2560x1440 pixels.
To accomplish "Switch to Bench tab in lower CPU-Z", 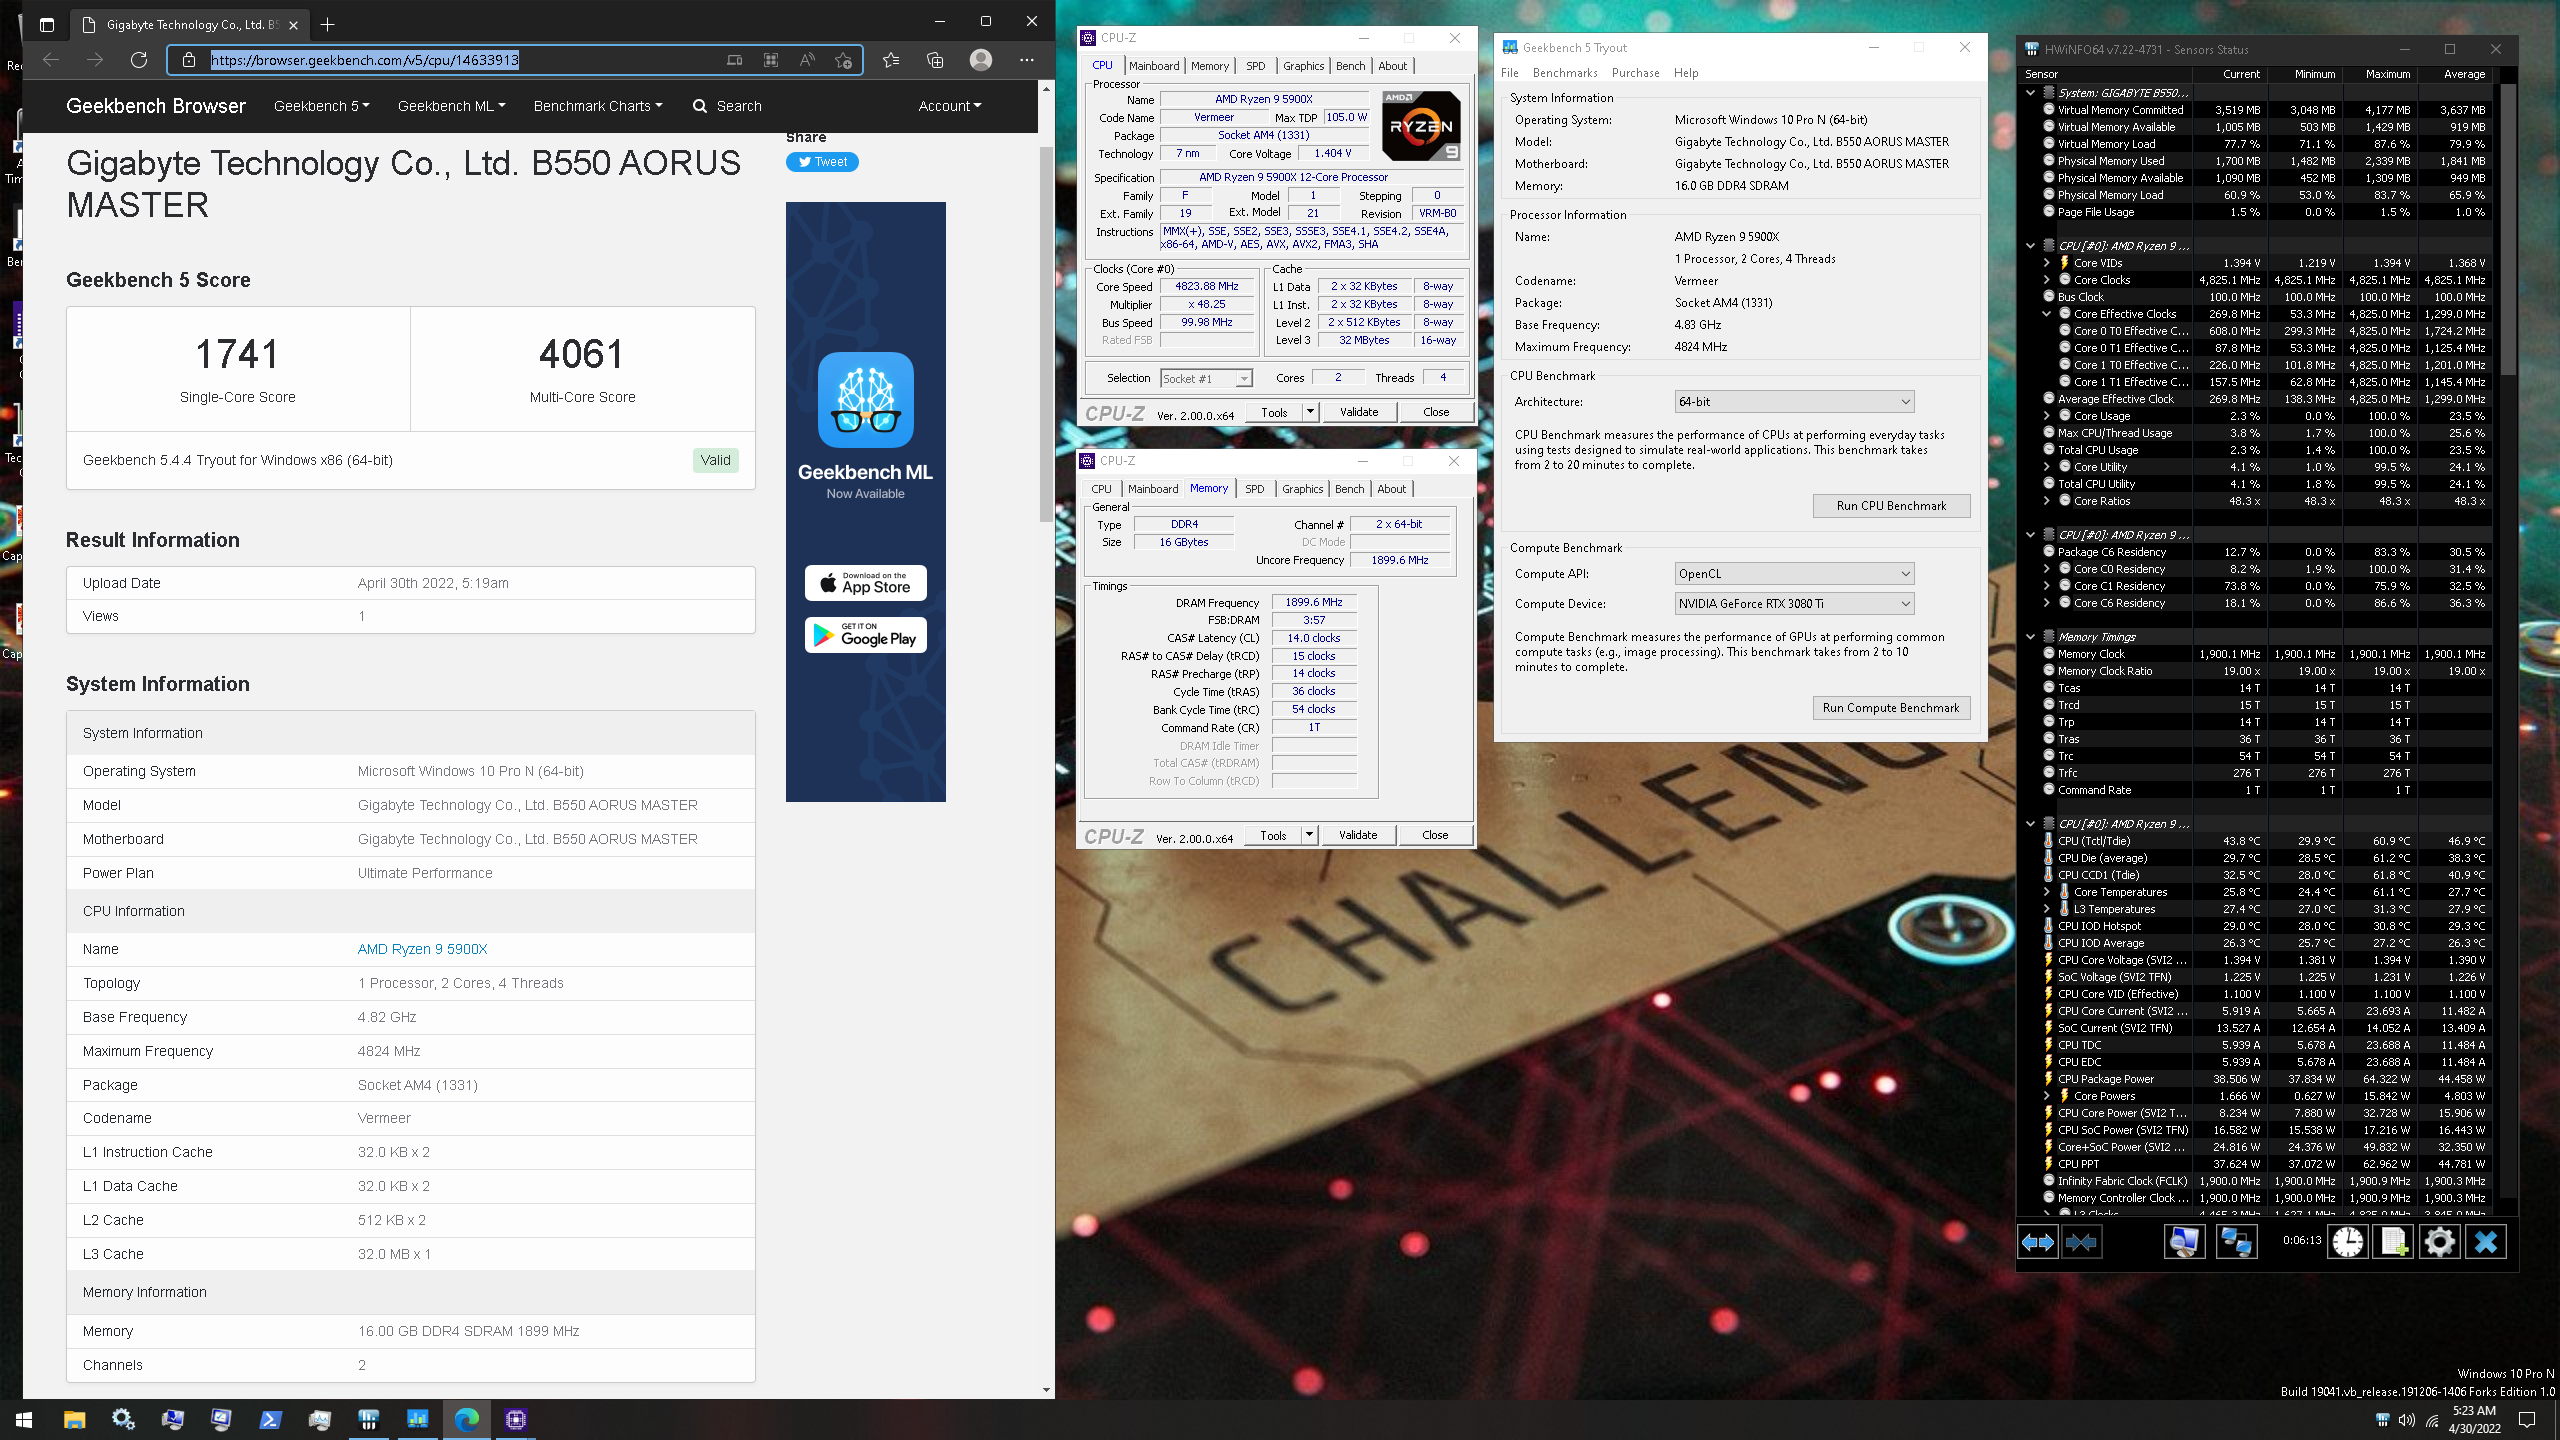I will point(1349,489).
